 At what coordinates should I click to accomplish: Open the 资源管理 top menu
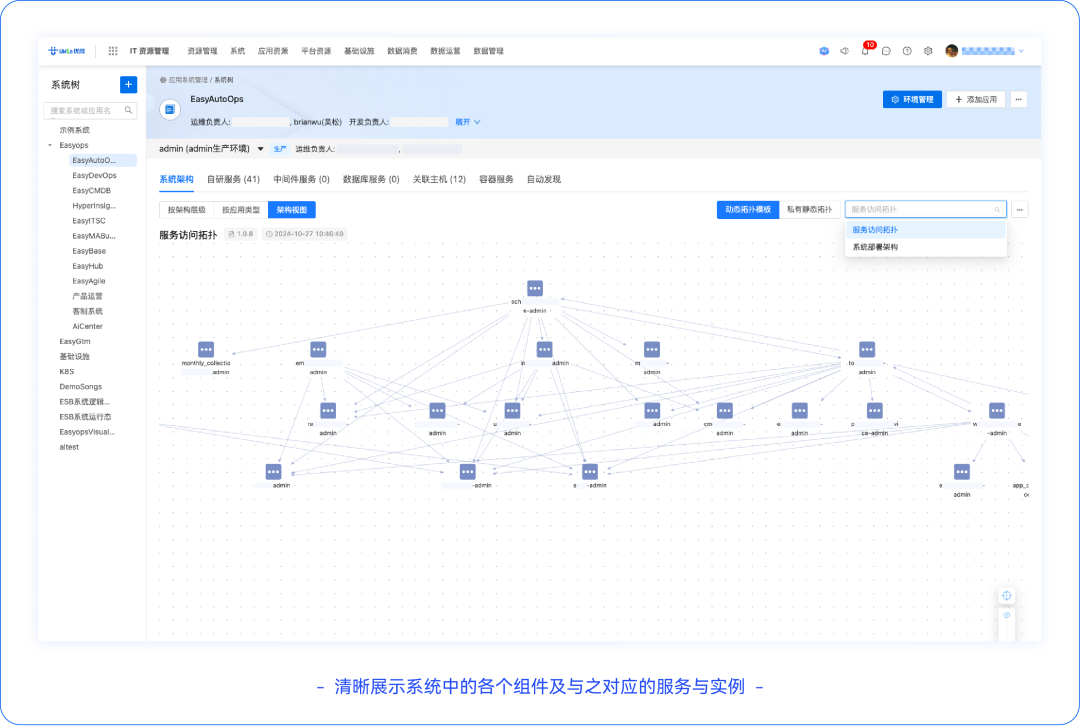click(x=202, y=51)
